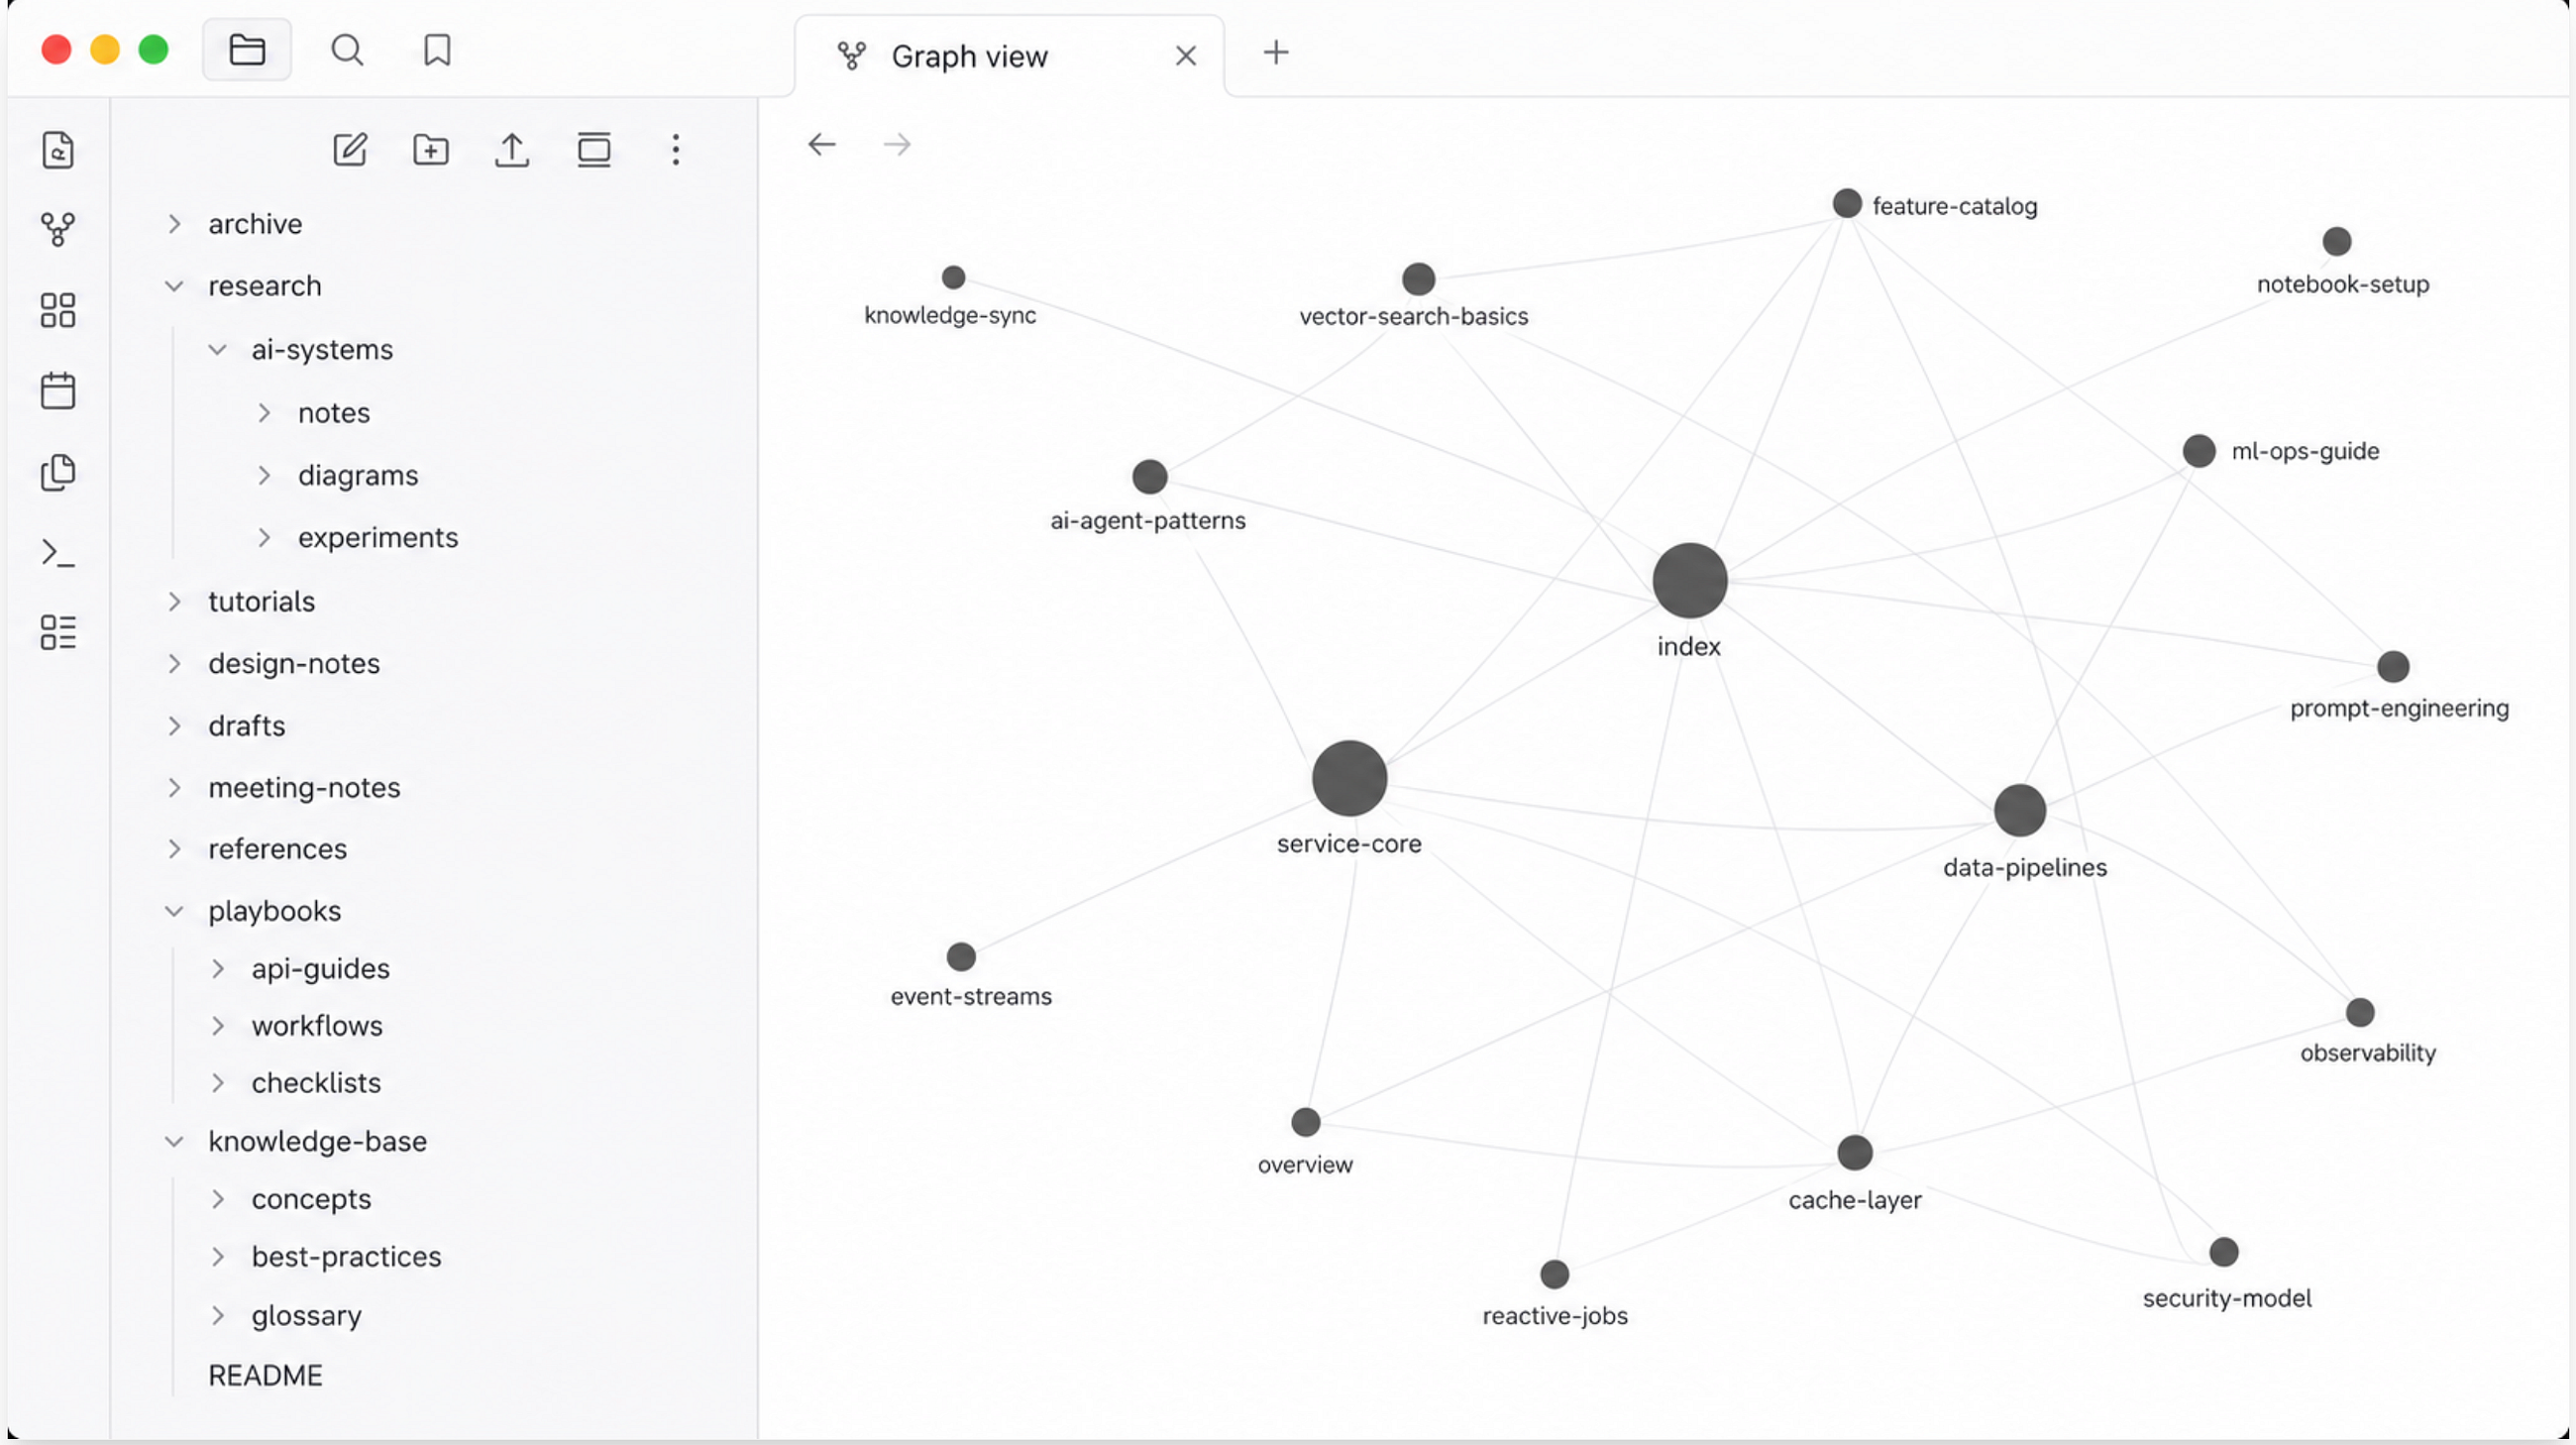The height and width of the screenshot is (1445, 2576).
Task: Click the upload arrow sort icon
Action: [512, 150]
